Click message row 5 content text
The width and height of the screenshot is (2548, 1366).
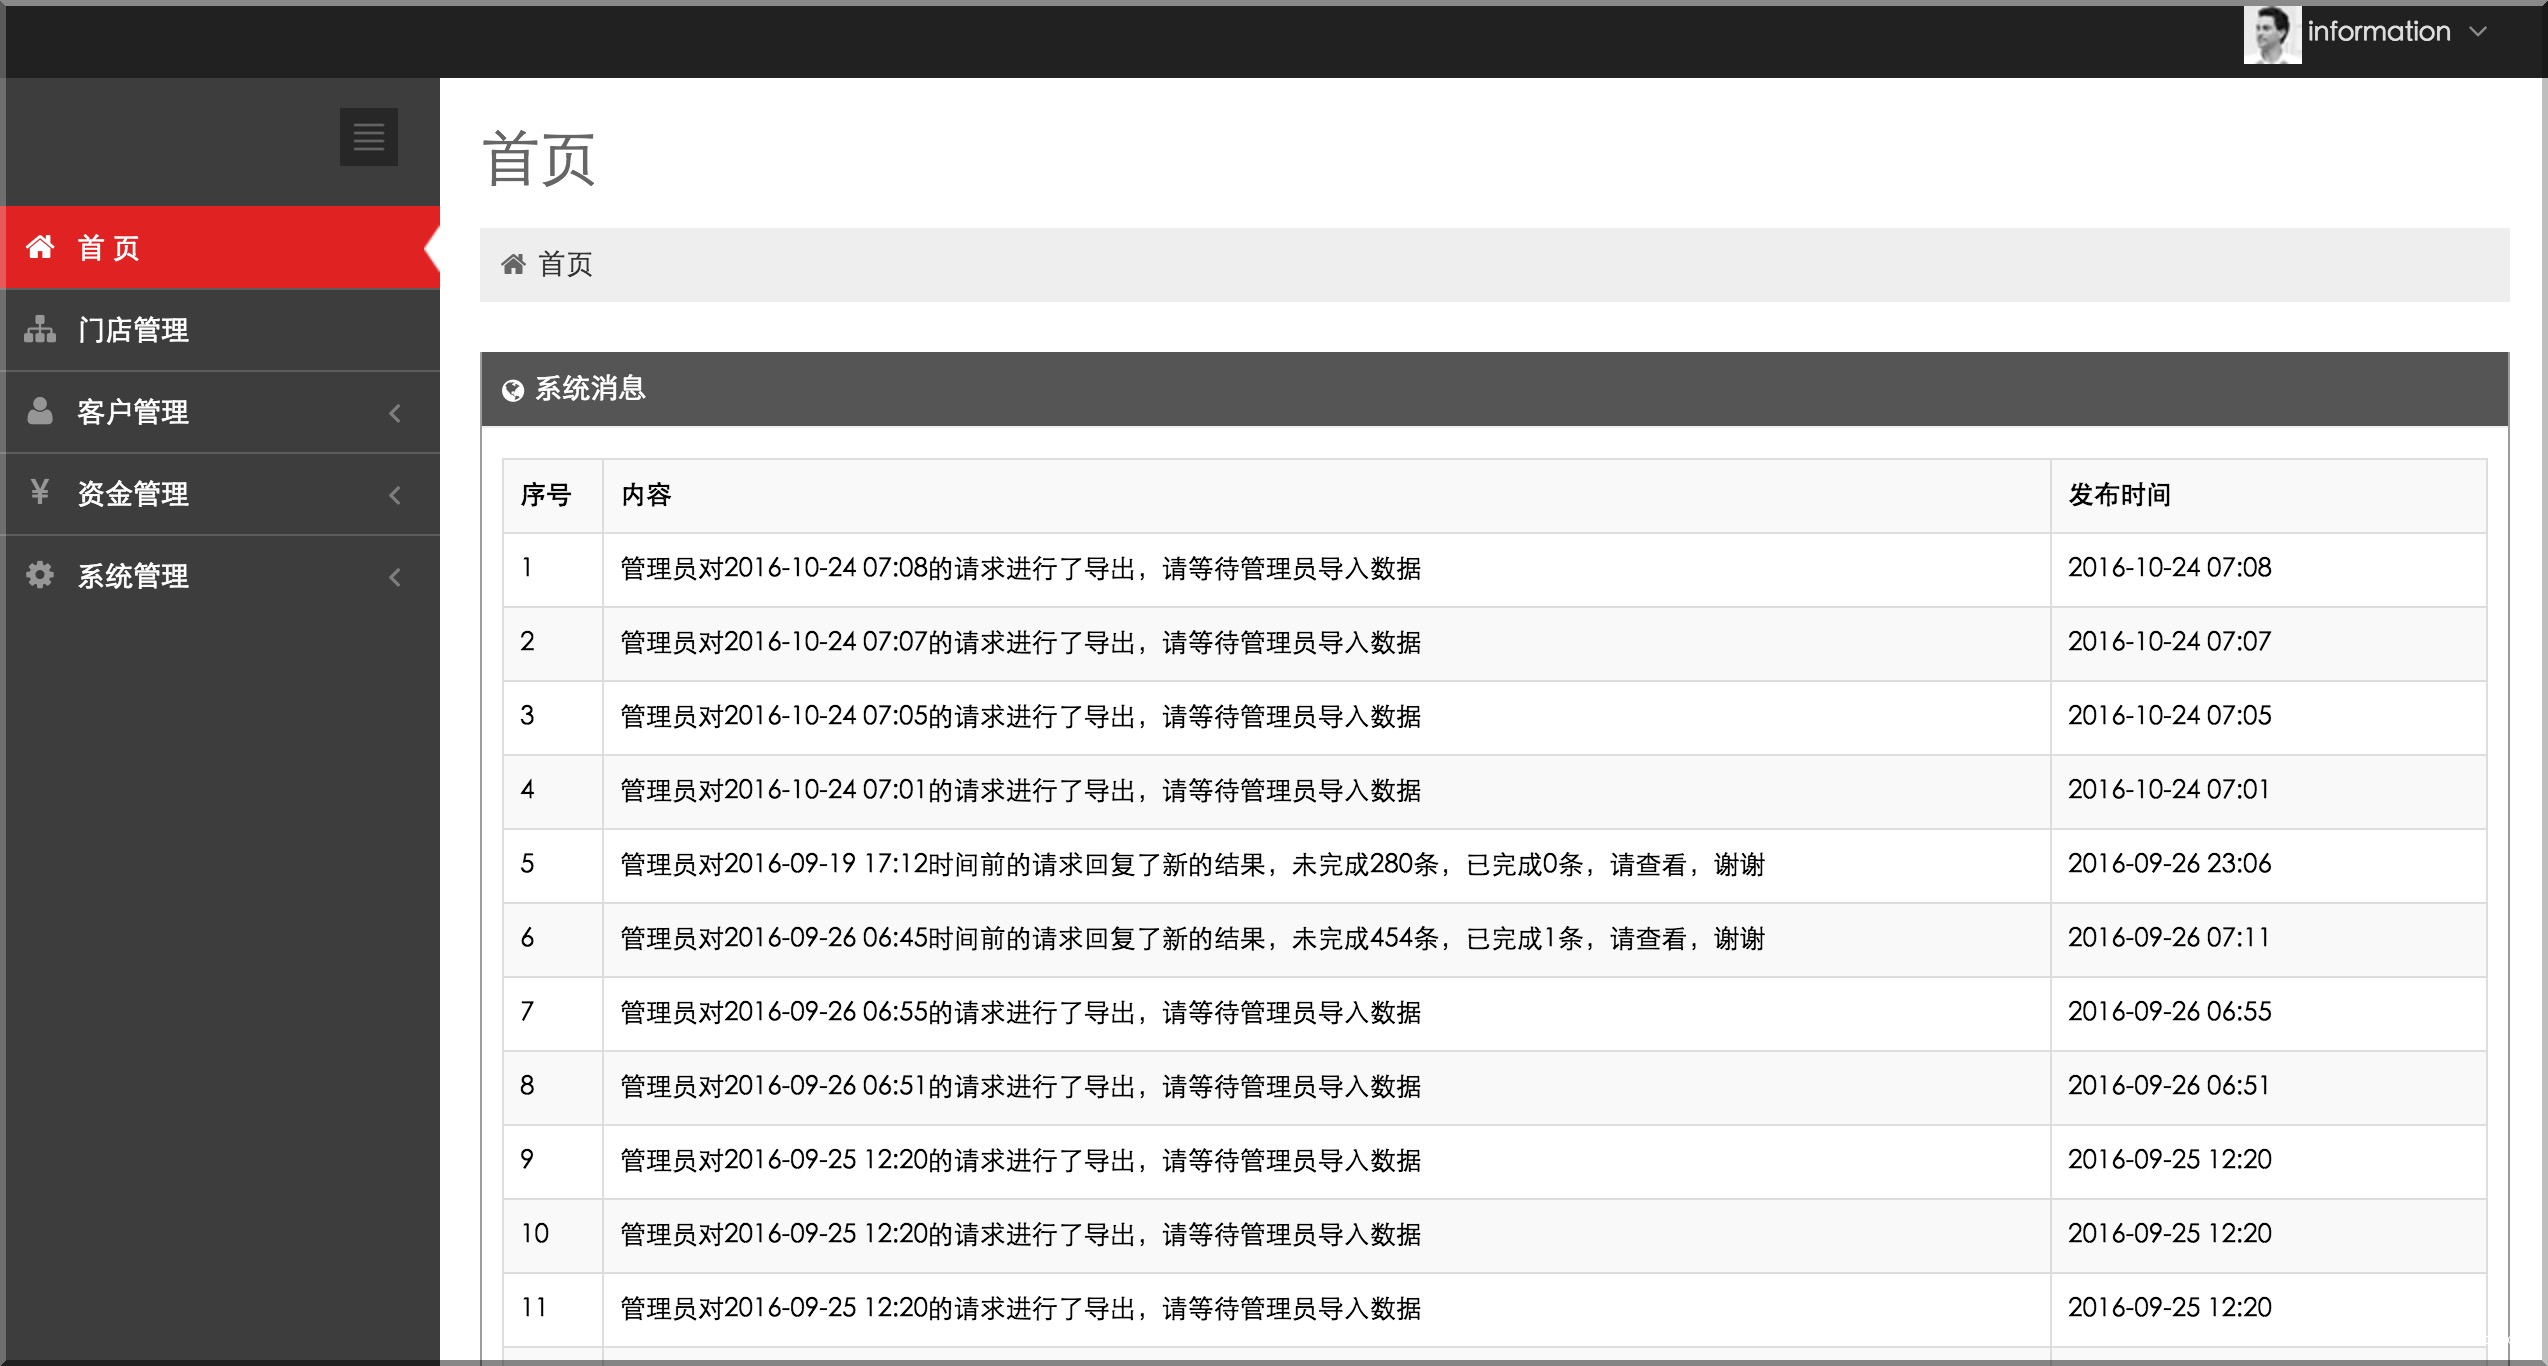click(1192, 865)
